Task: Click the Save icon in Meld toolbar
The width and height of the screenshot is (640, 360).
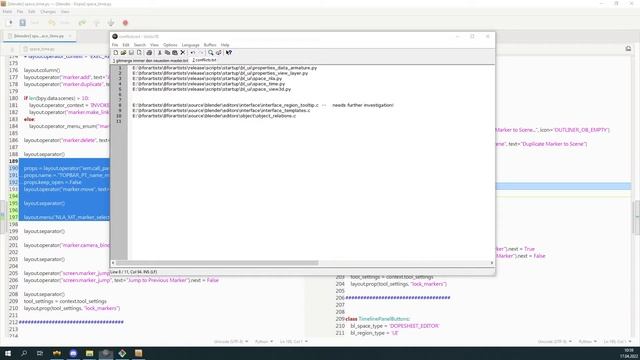Action: pyautogui.click(x=22, y=23)
